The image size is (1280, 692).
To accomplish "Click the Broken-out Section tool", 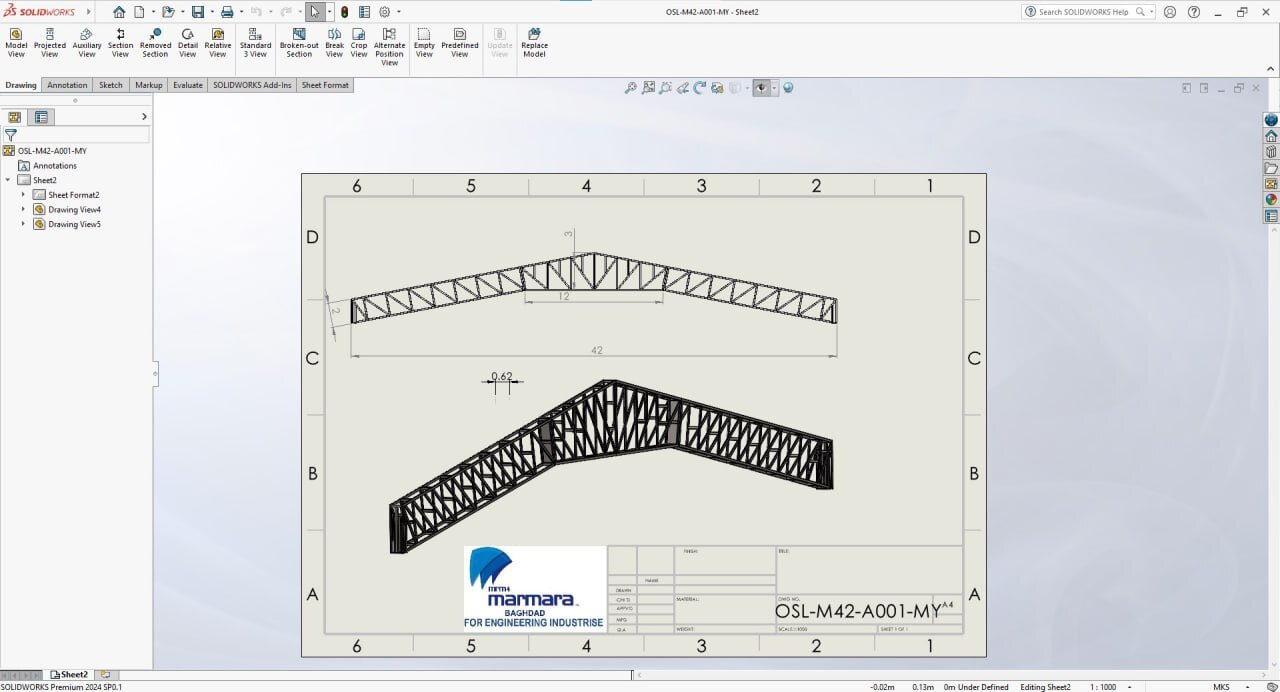I will 299,43.
